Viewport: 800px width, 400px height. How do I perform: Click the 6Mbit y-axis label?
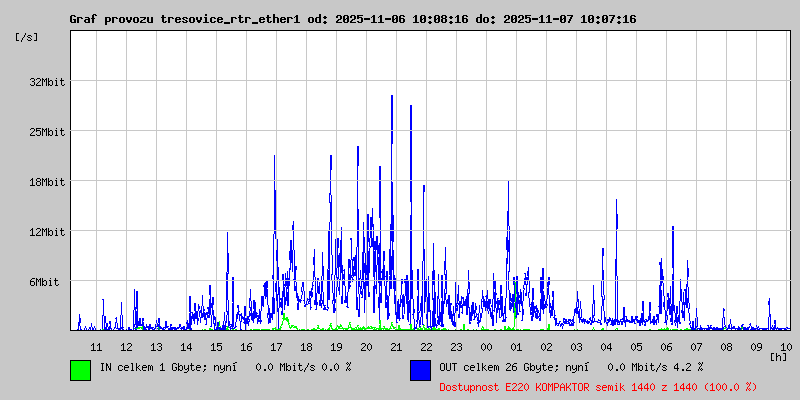(x=44, y=282)
